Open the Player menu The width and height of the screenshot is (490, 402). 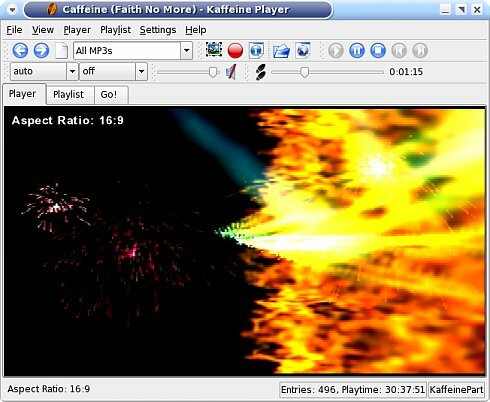[77, 30]
